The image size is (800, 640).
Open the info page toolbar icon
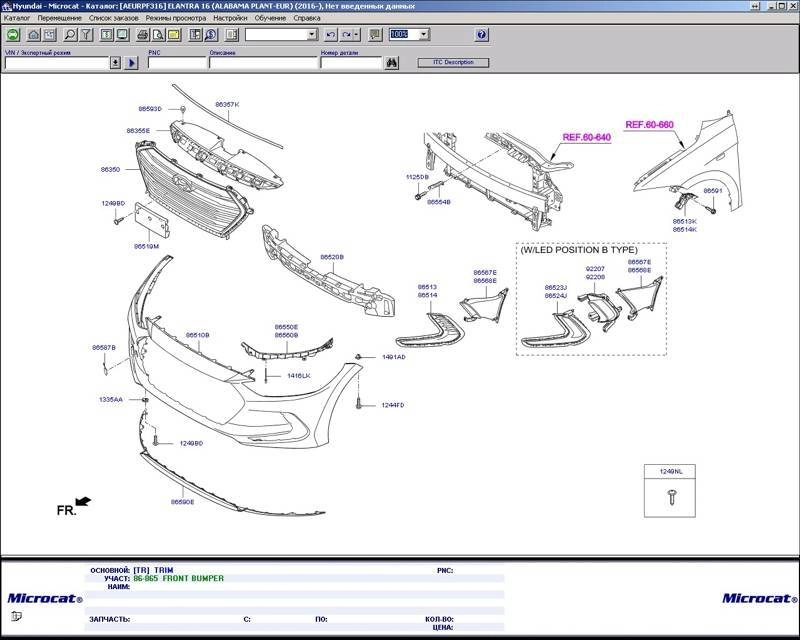click(106, 35)
